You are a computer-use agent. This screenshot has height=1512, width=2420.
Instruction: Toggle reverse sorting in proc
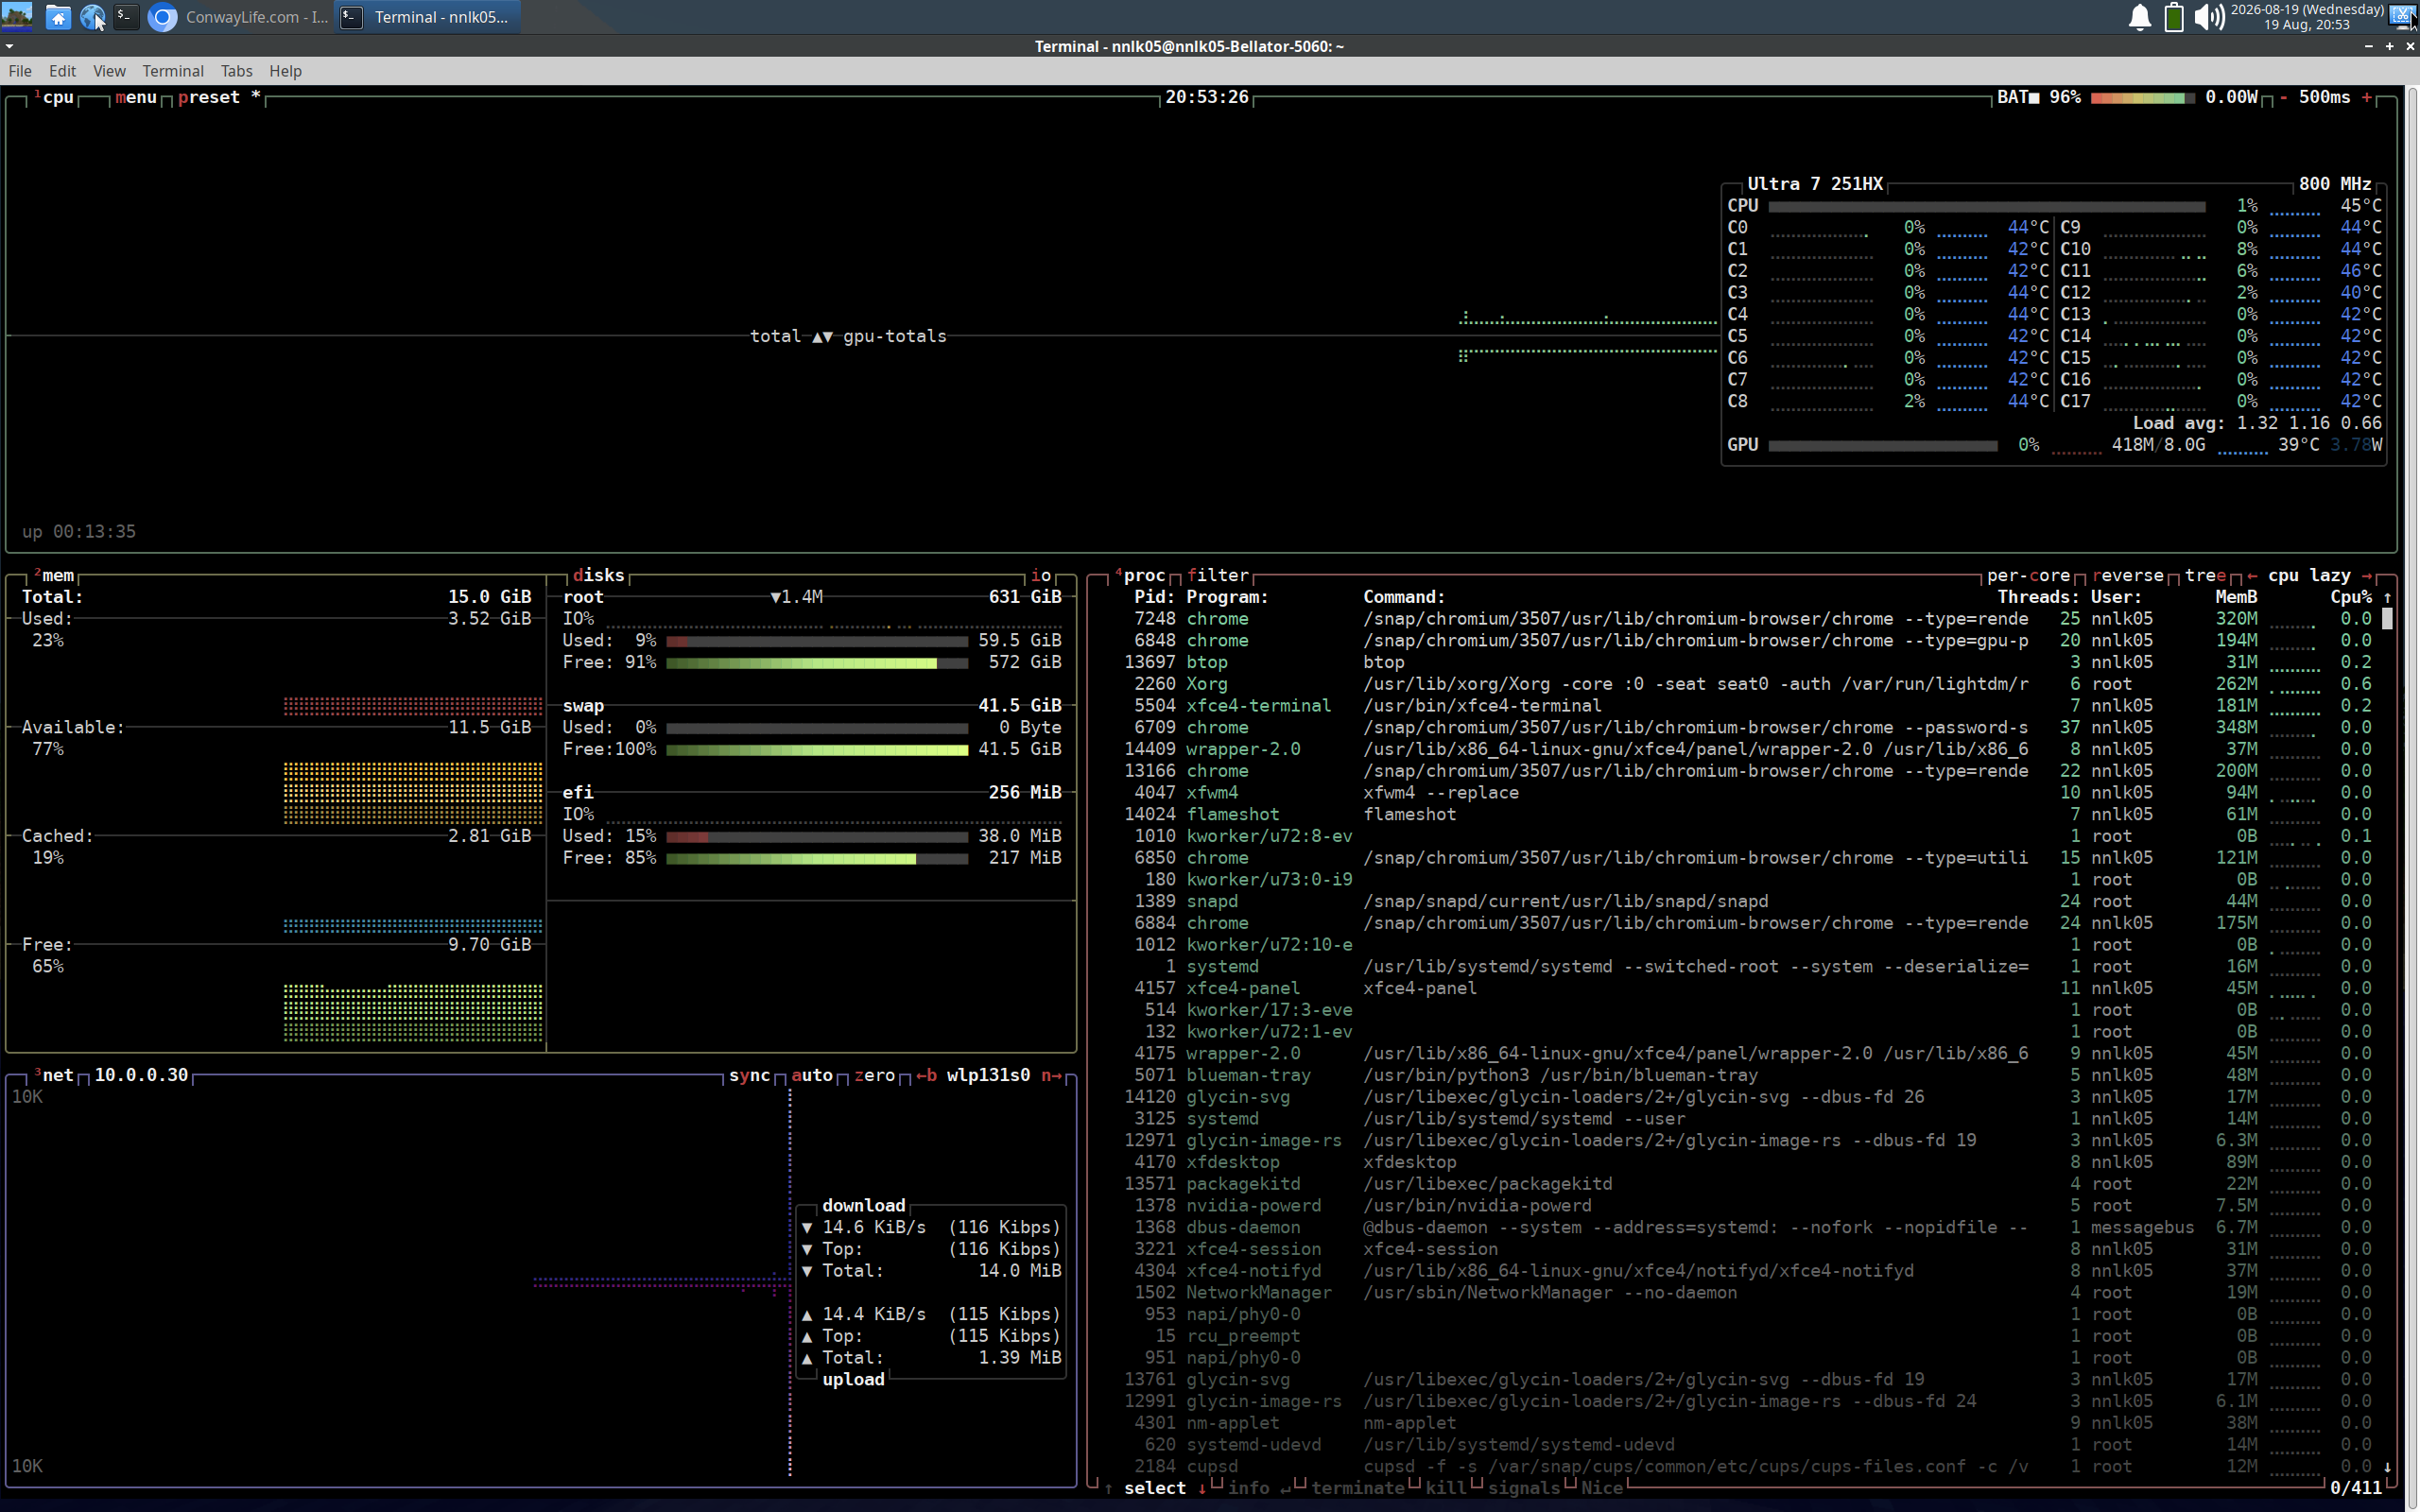pos(2128,575)
